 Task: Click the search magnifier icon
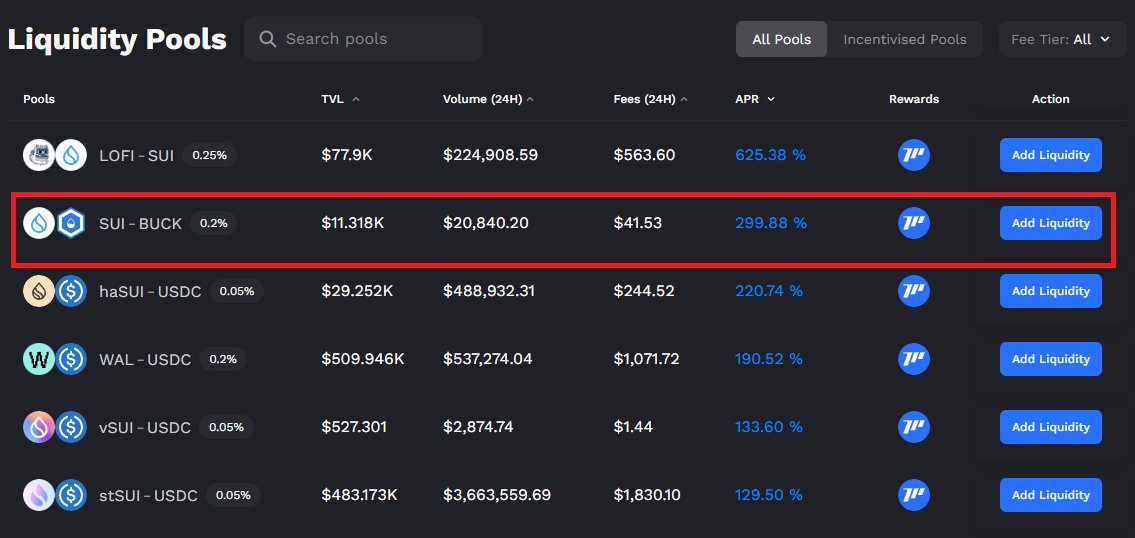pos(268,39)
